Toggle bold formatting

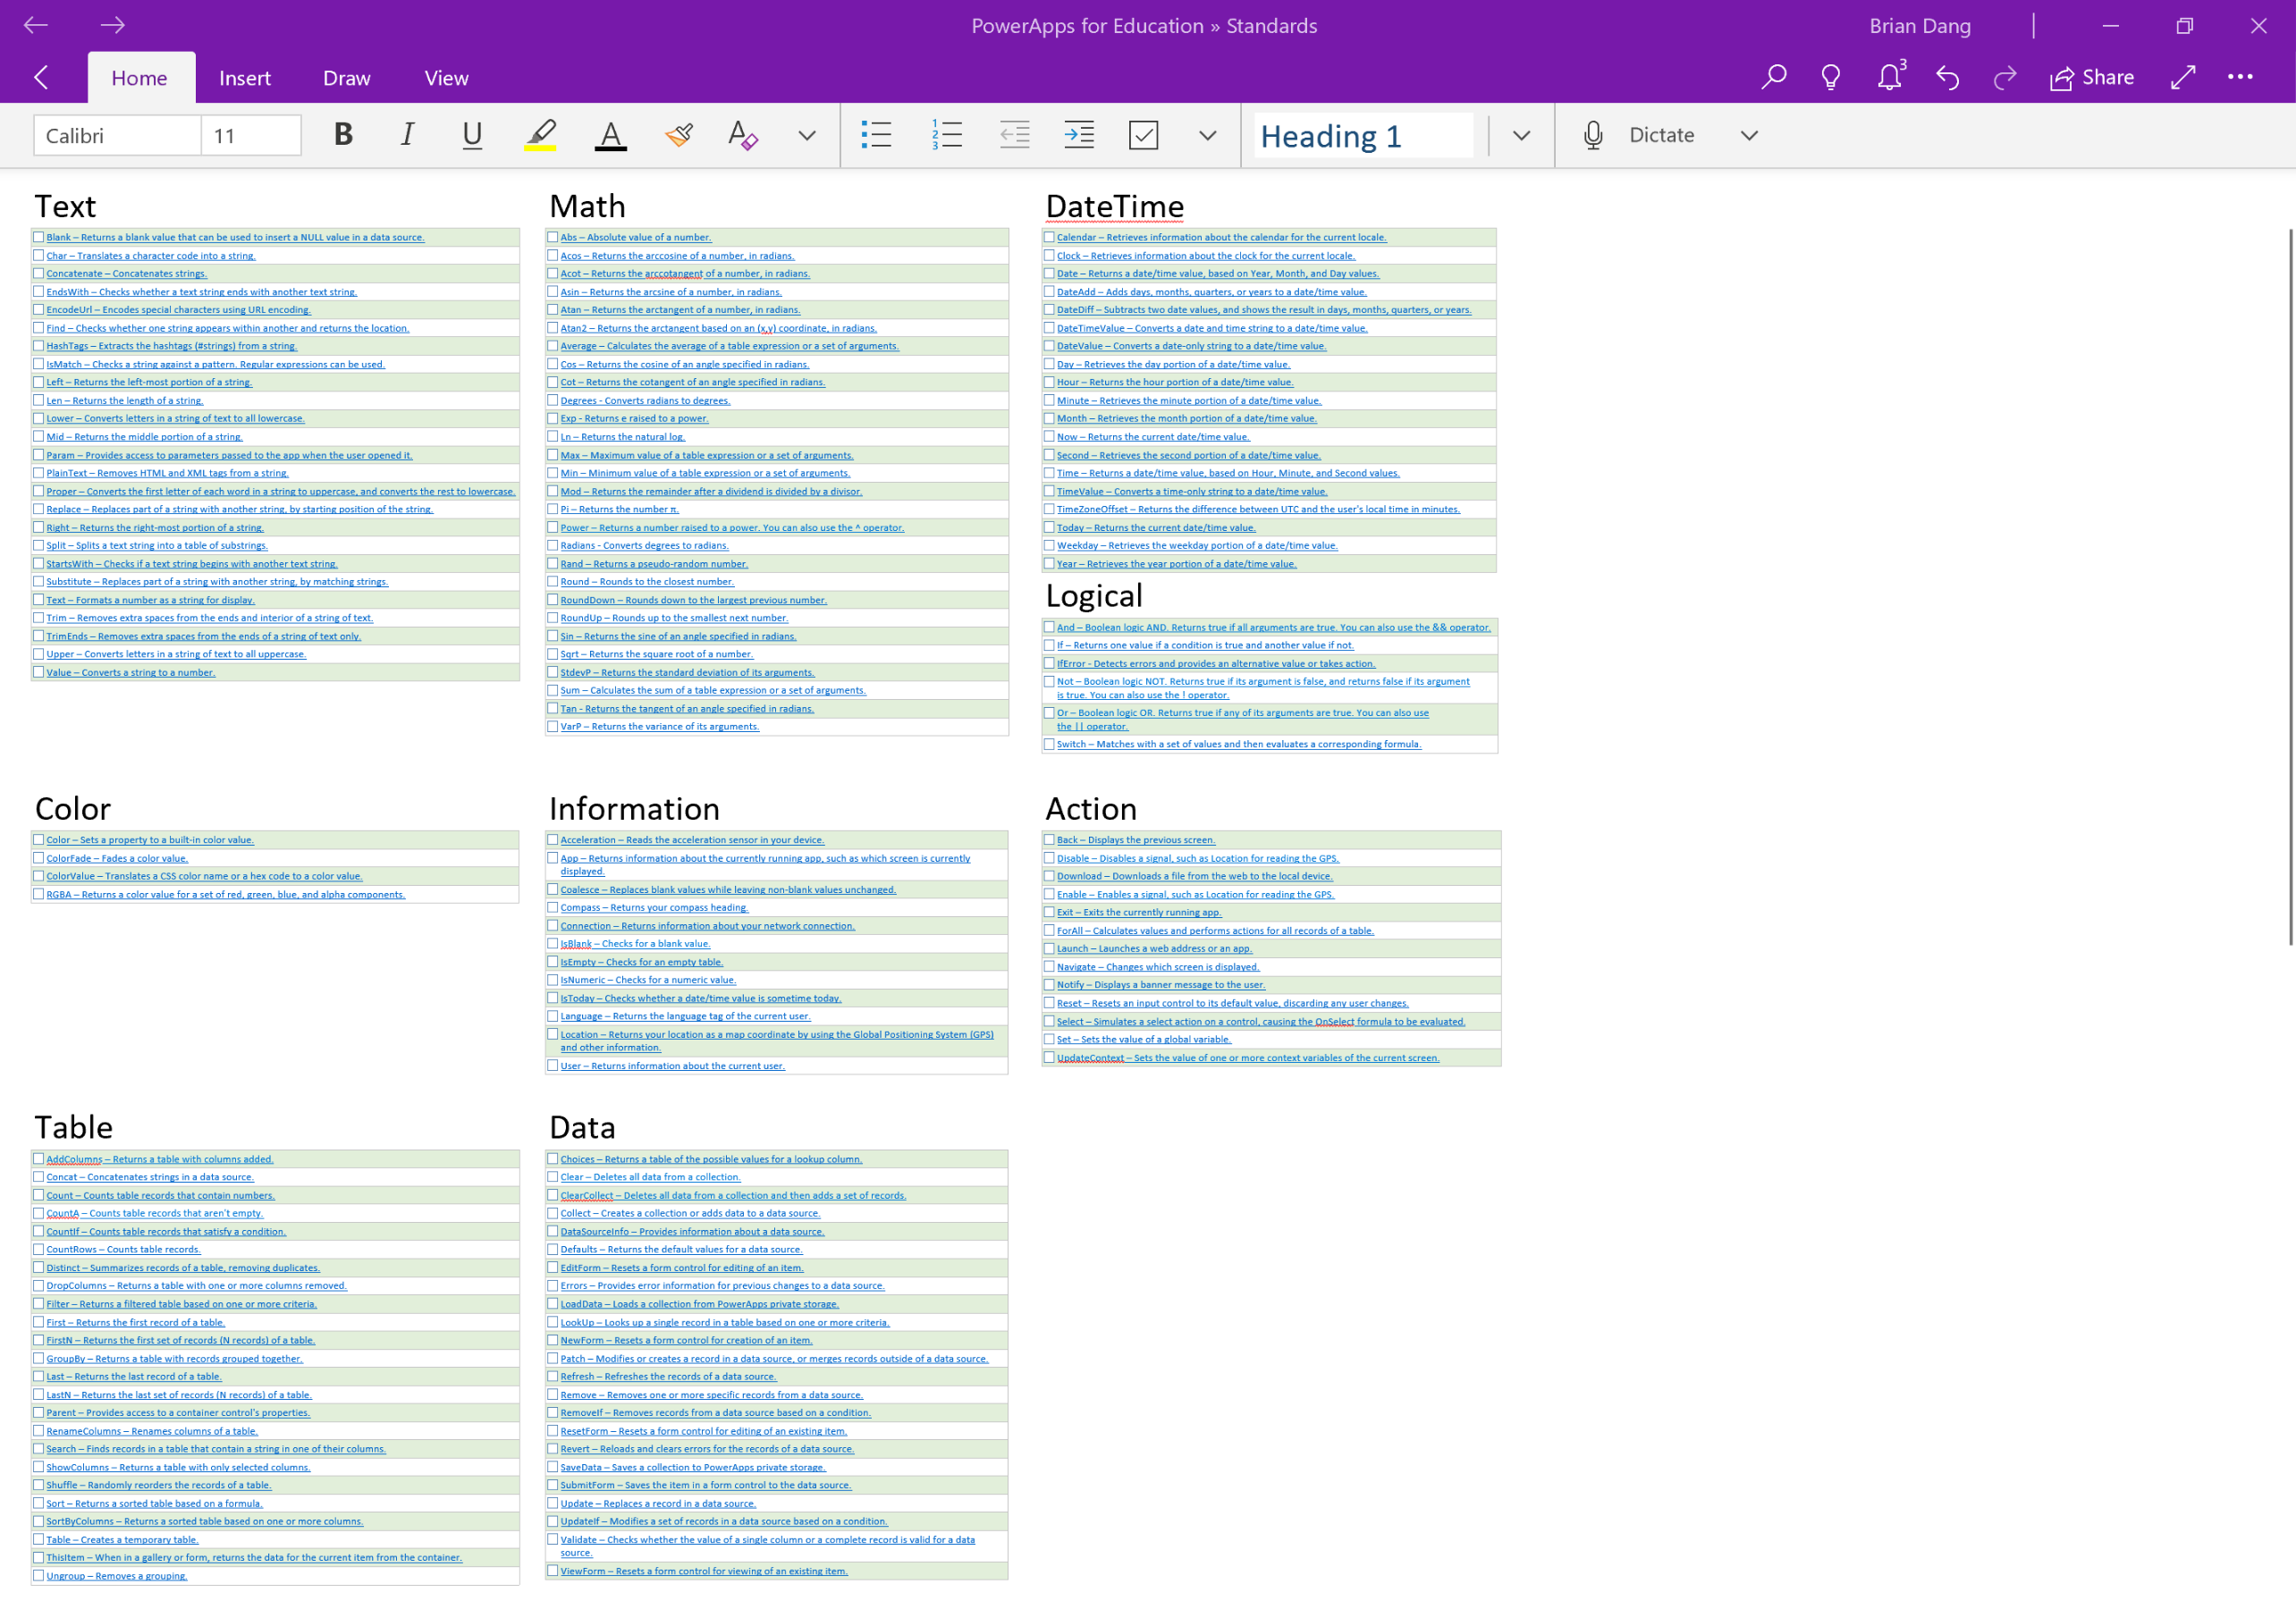coord(343,135)
